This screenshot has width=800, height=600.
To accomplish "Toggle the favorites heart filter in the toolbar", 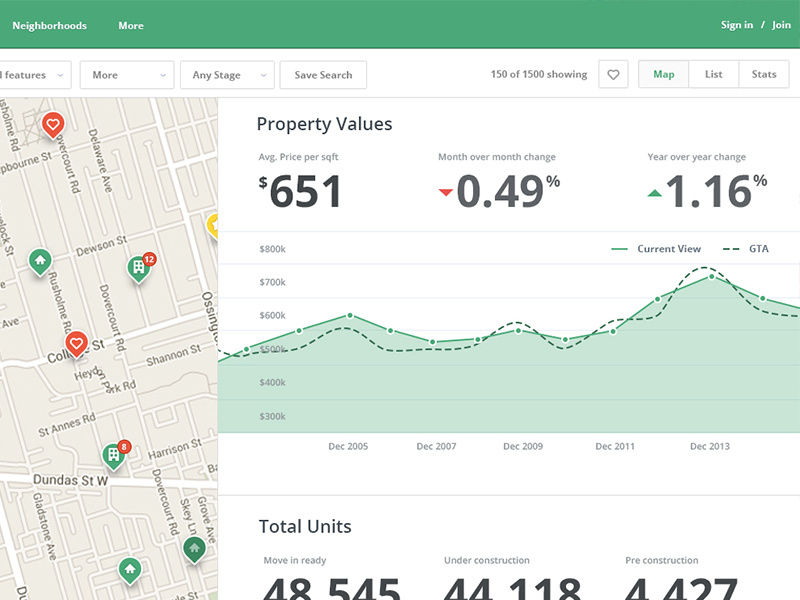I will pyautogui.click(x=613, y=73).
